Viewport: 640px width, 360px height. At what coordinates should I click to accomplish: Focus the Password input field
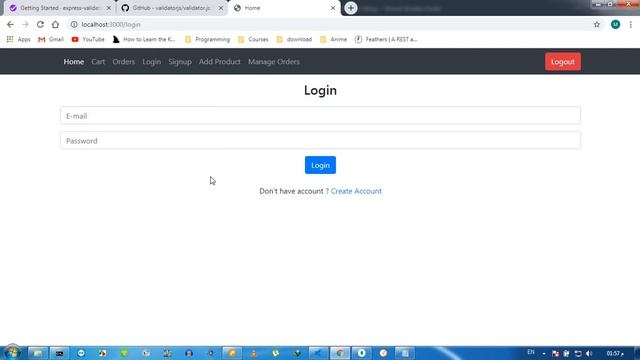[320, 140]
